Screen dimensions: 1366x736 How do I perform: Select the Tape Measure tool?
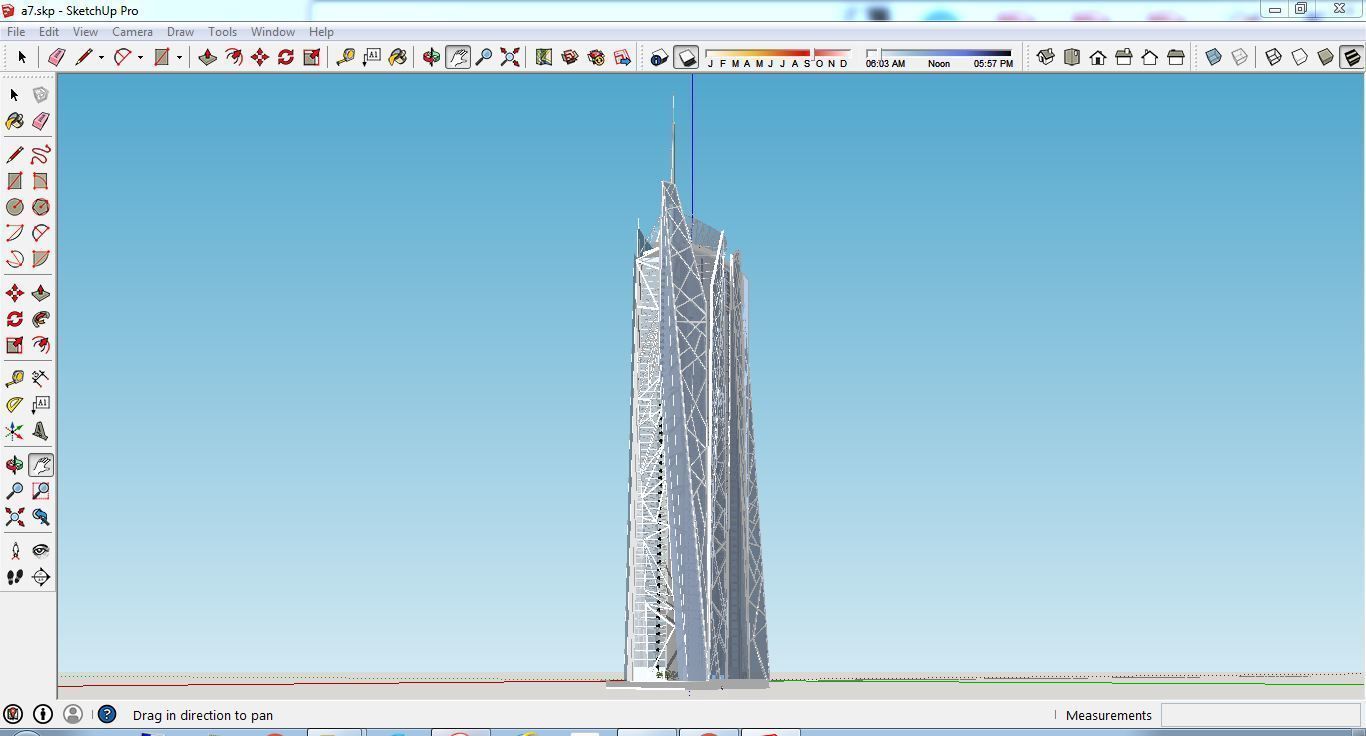[14, 377]
